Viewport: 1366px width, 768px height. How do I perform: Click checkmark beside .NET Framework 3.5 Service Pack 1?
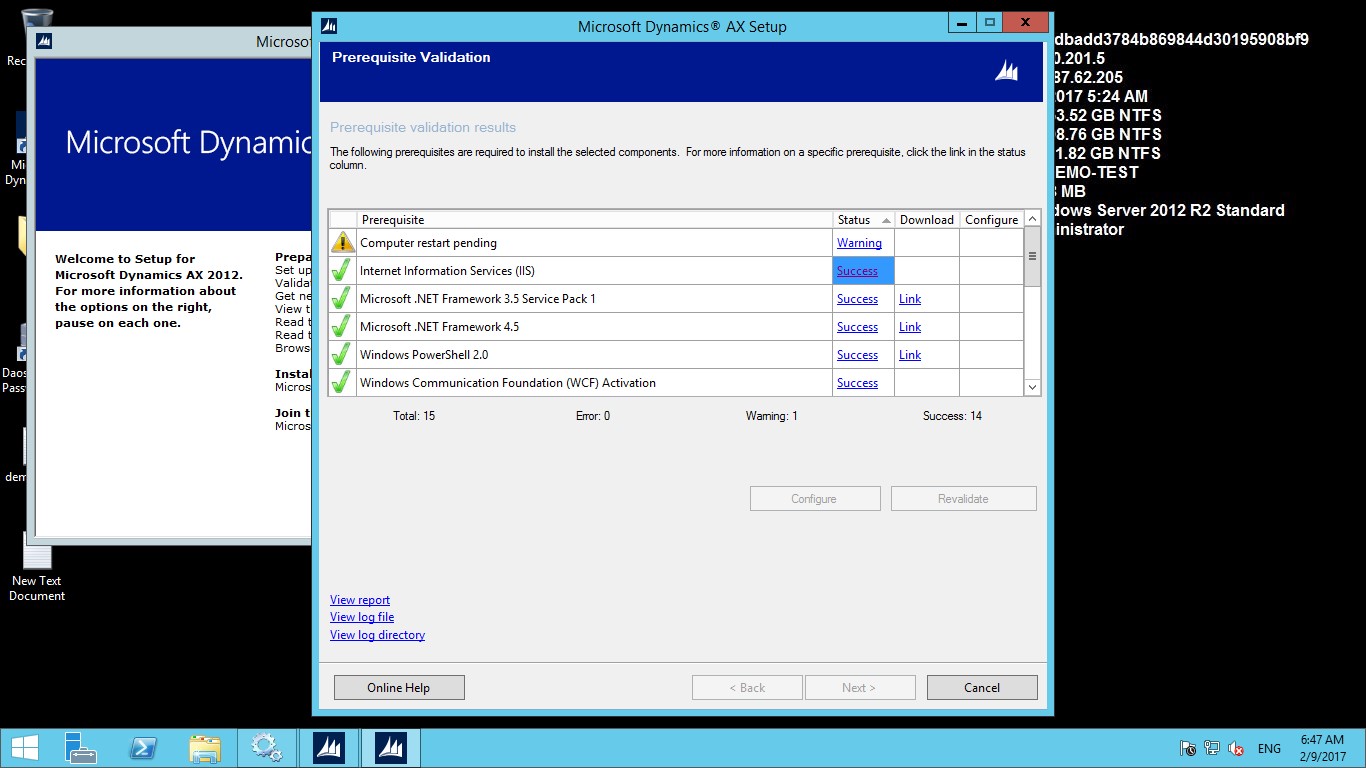tap(342, 298)
